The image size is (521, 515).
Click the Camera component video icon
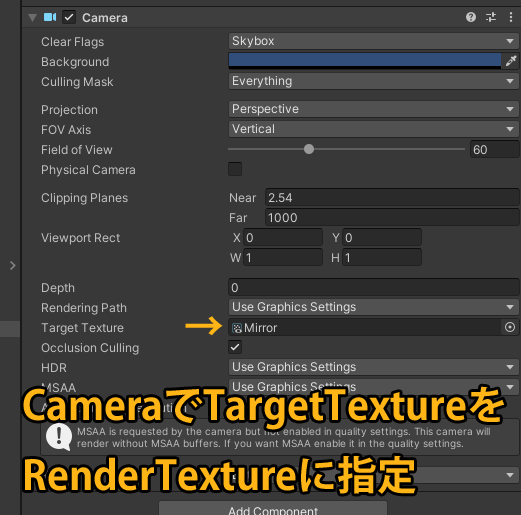(x=50, y=17)
